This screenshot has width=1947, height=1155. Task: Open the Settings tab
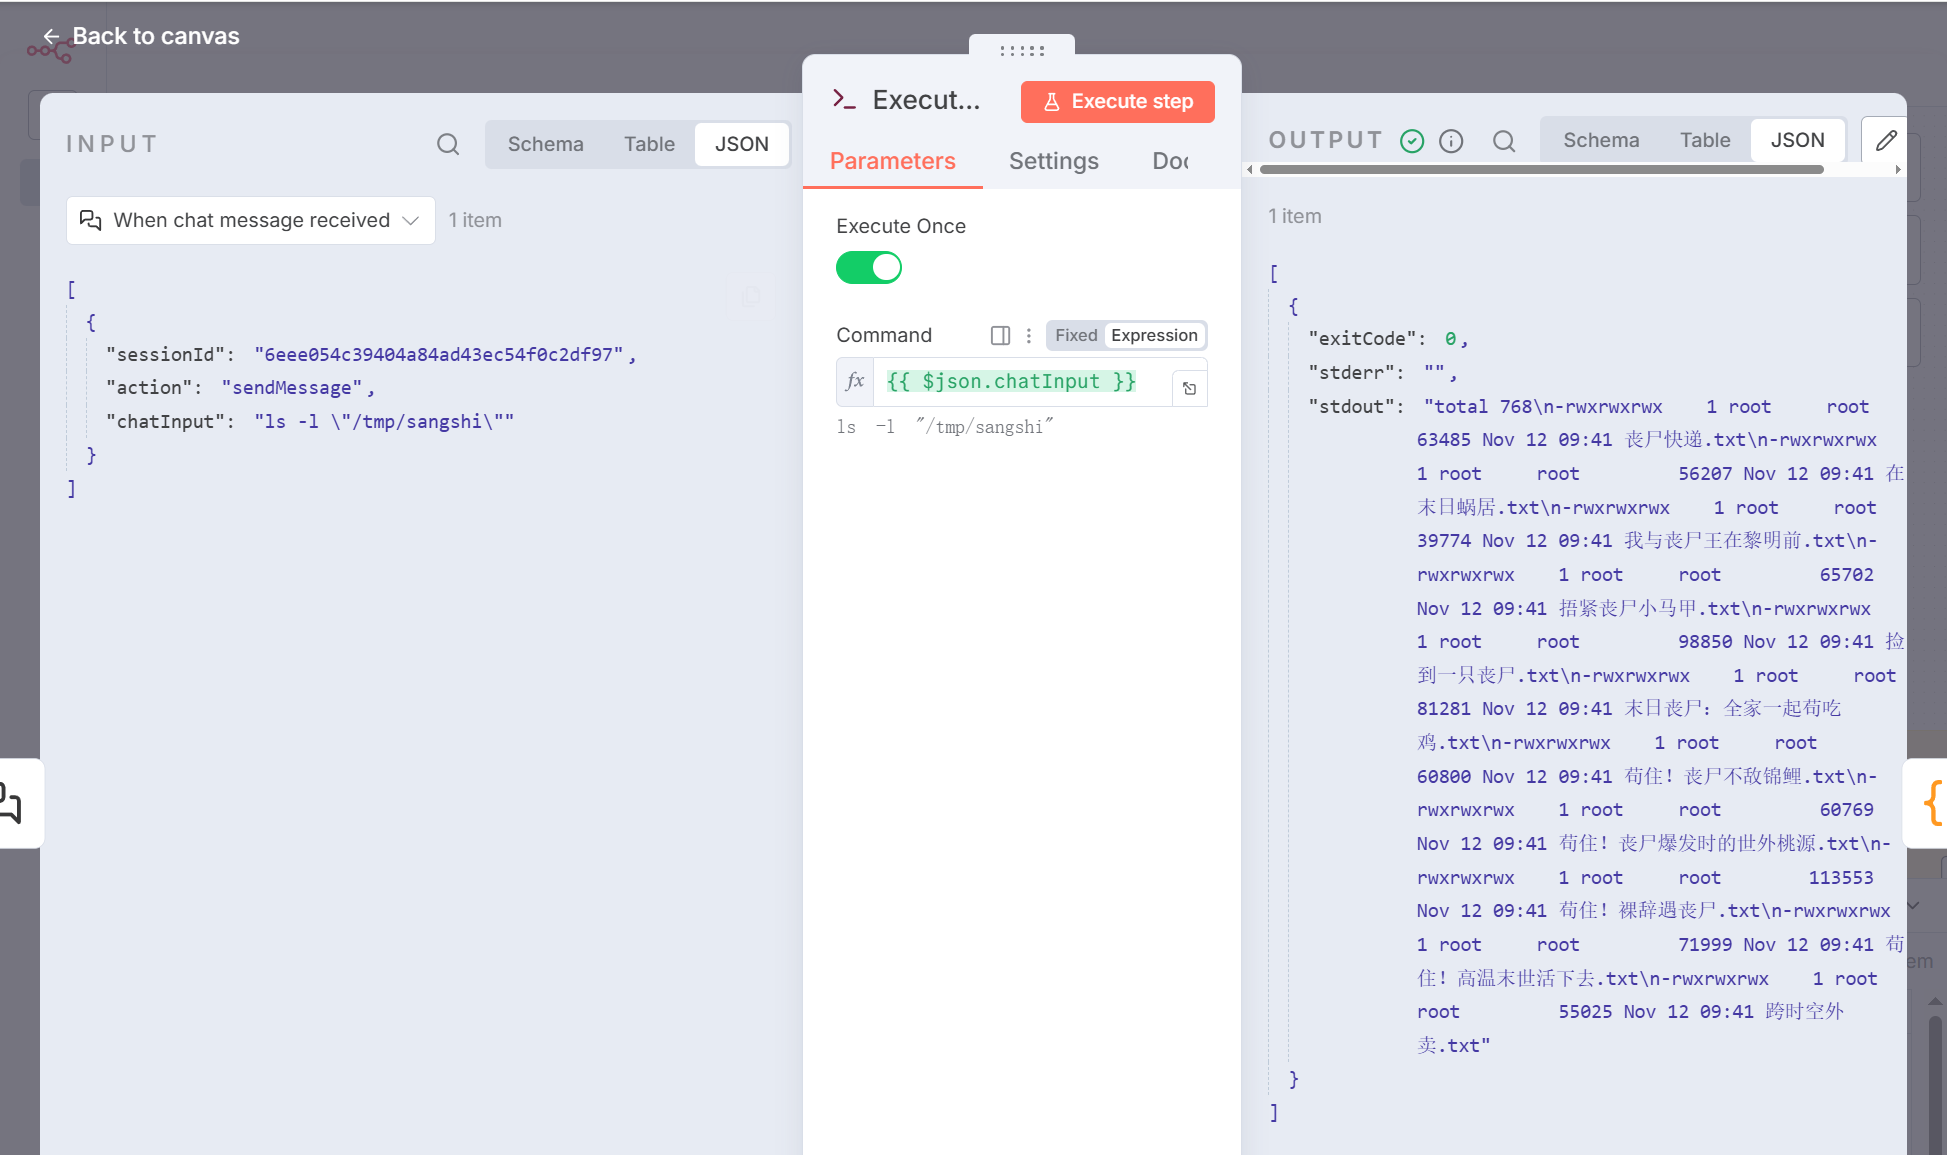pyautogui.click(x=1053, y=161)
